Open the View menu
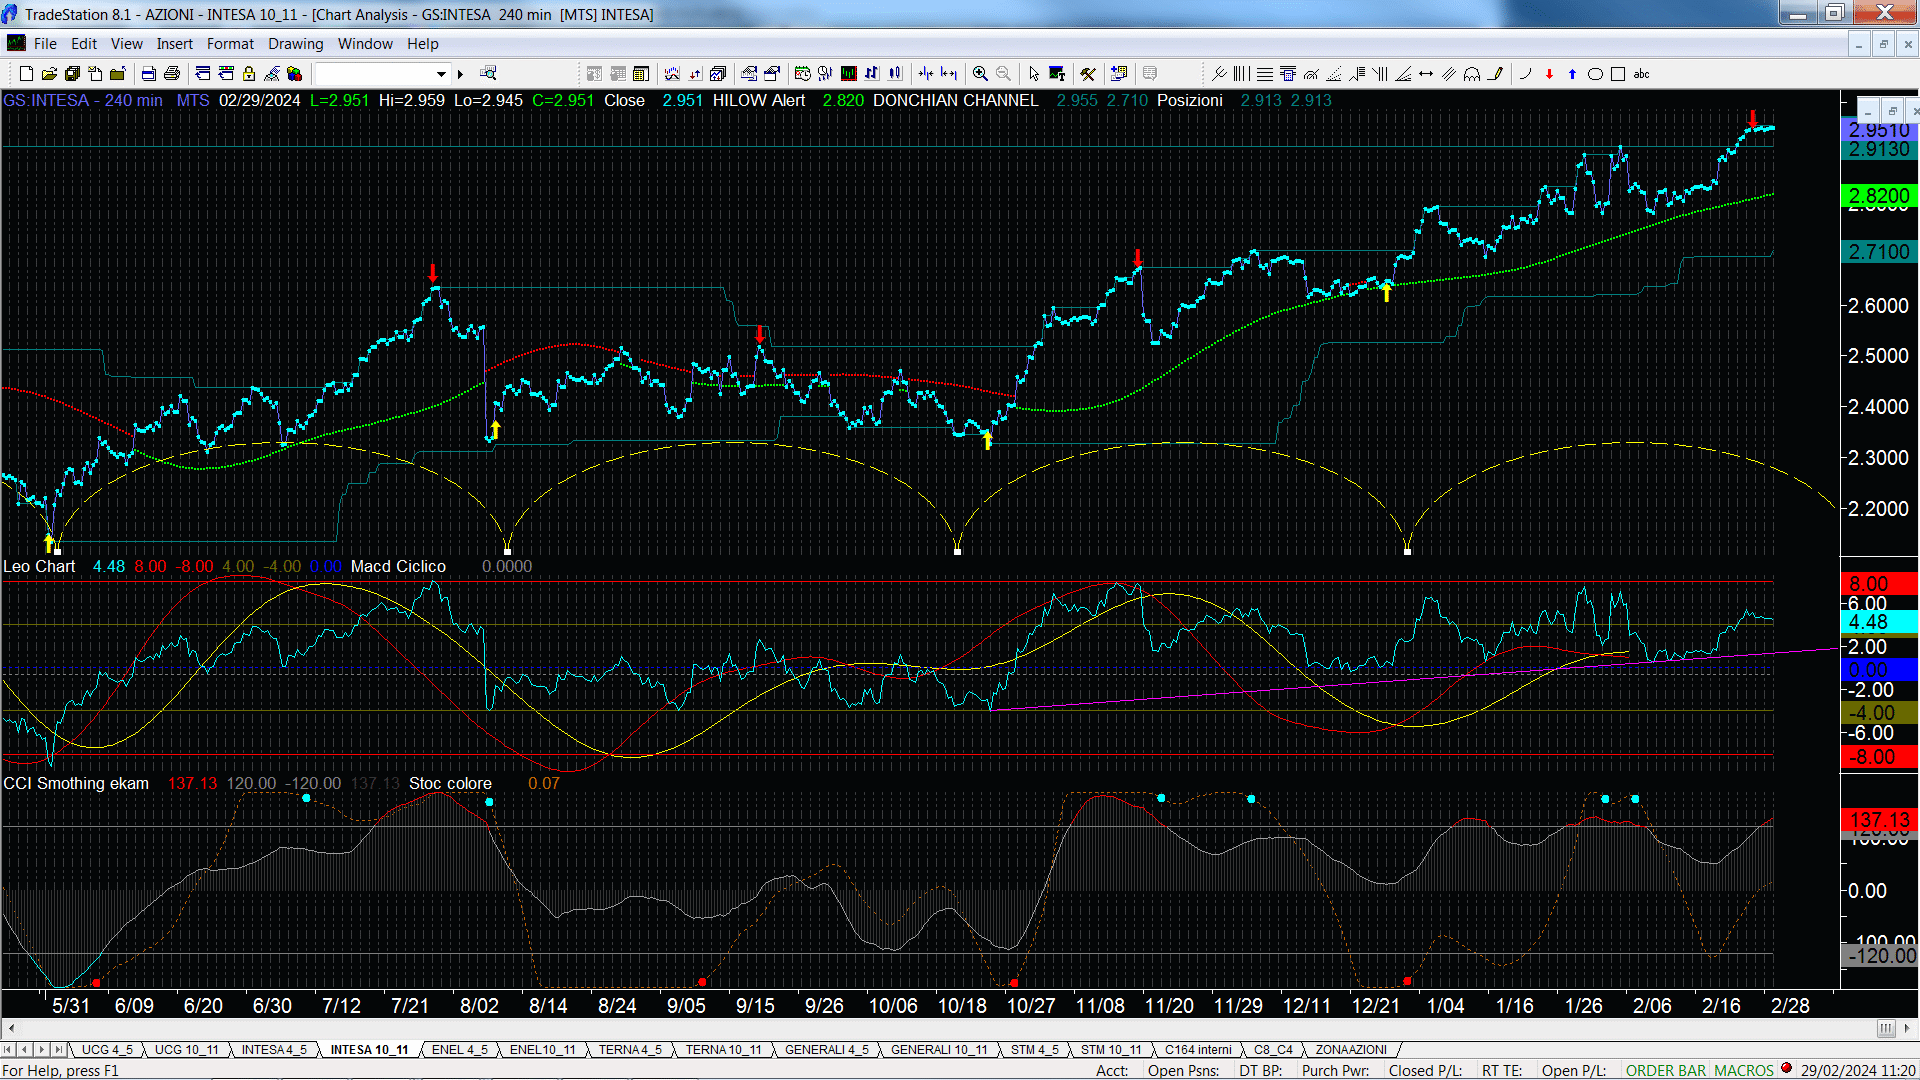Viewport: 1920px width, 1080px height. [127, 44]
